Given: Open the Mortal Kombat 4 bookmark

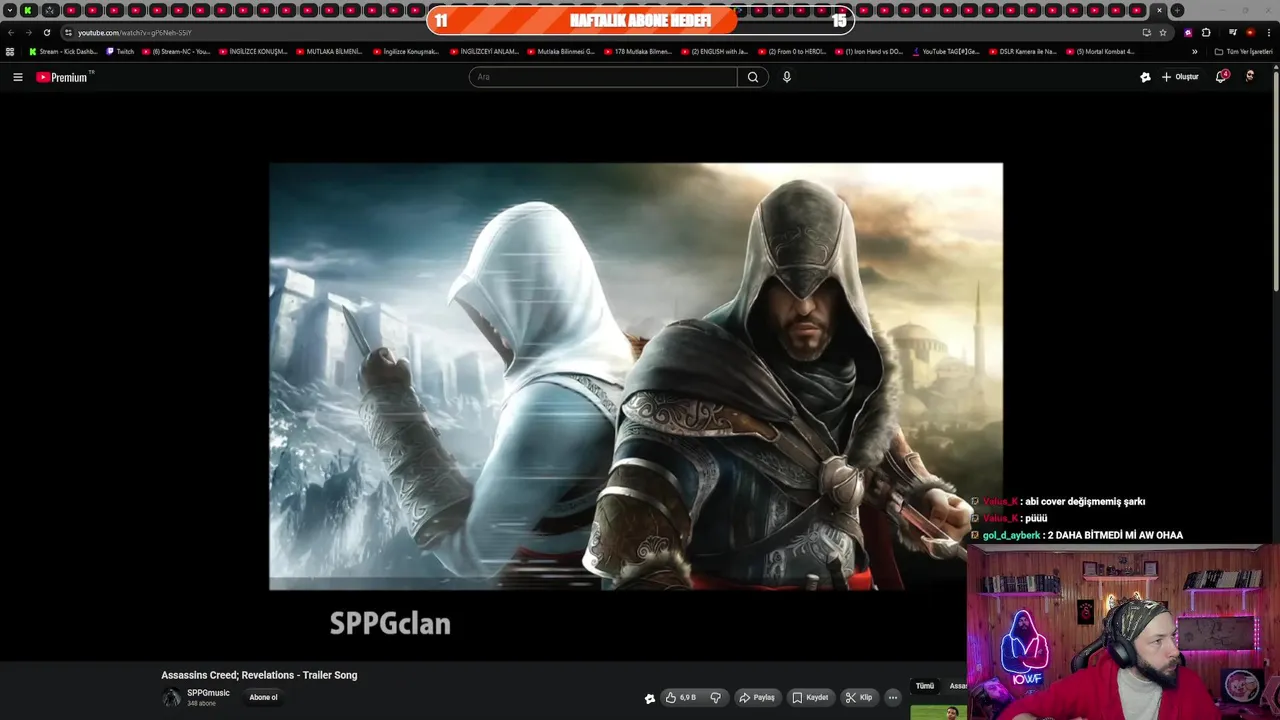Looking at the screenshot, I should [1100, 51].
